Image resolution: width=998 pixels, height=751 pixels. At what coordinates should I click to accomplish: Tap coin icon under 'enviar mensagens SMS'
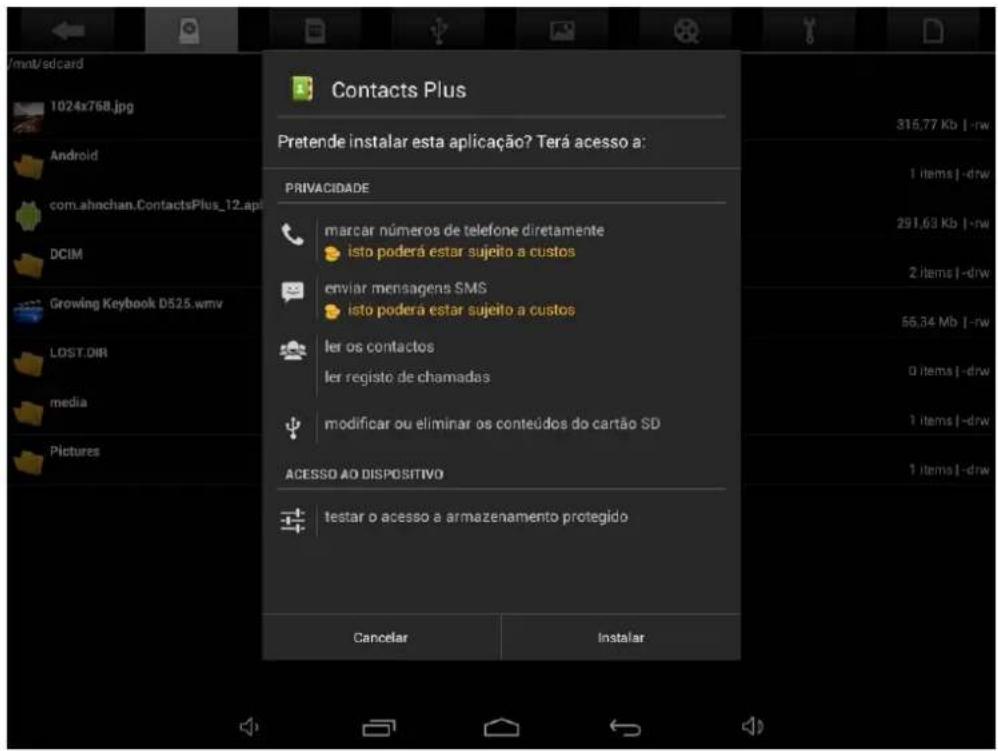[x=332, y=311]
